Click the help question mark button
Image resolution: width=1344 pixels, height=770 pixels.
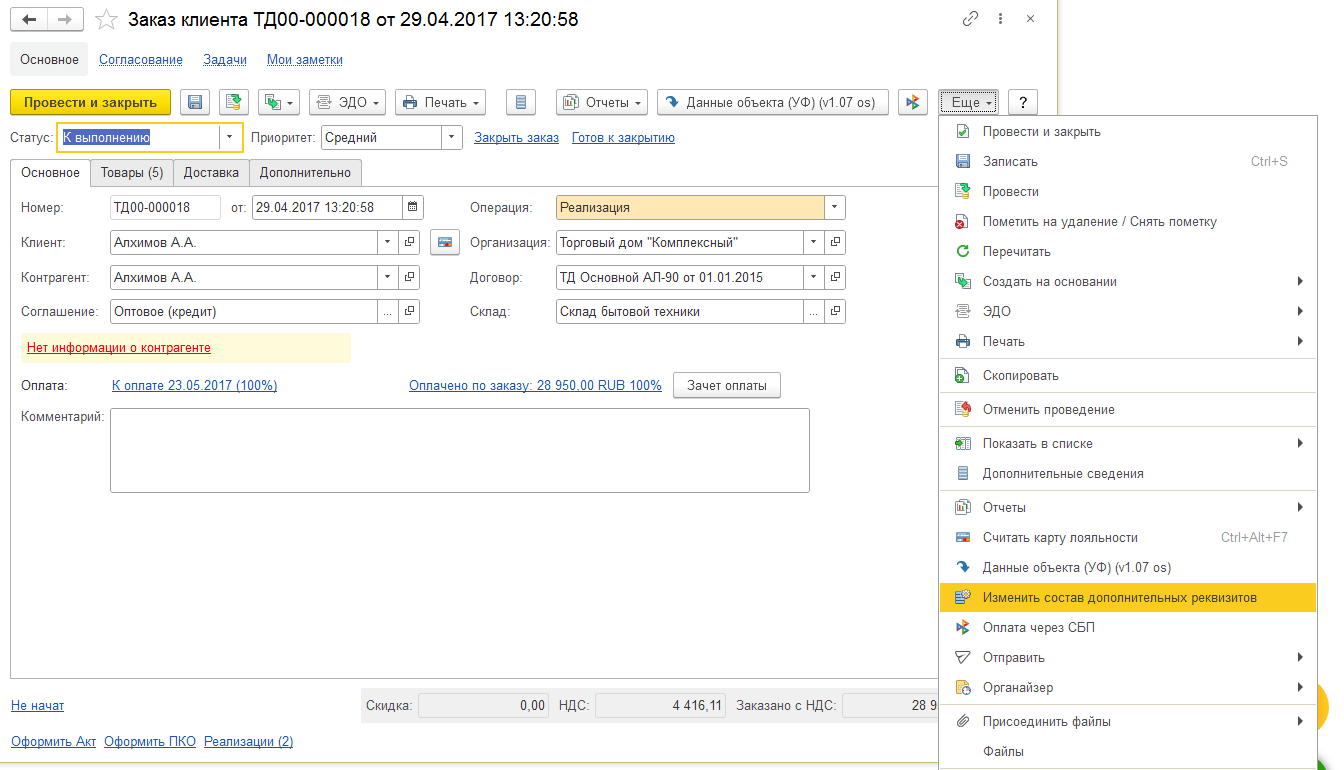pos(1022,102)
